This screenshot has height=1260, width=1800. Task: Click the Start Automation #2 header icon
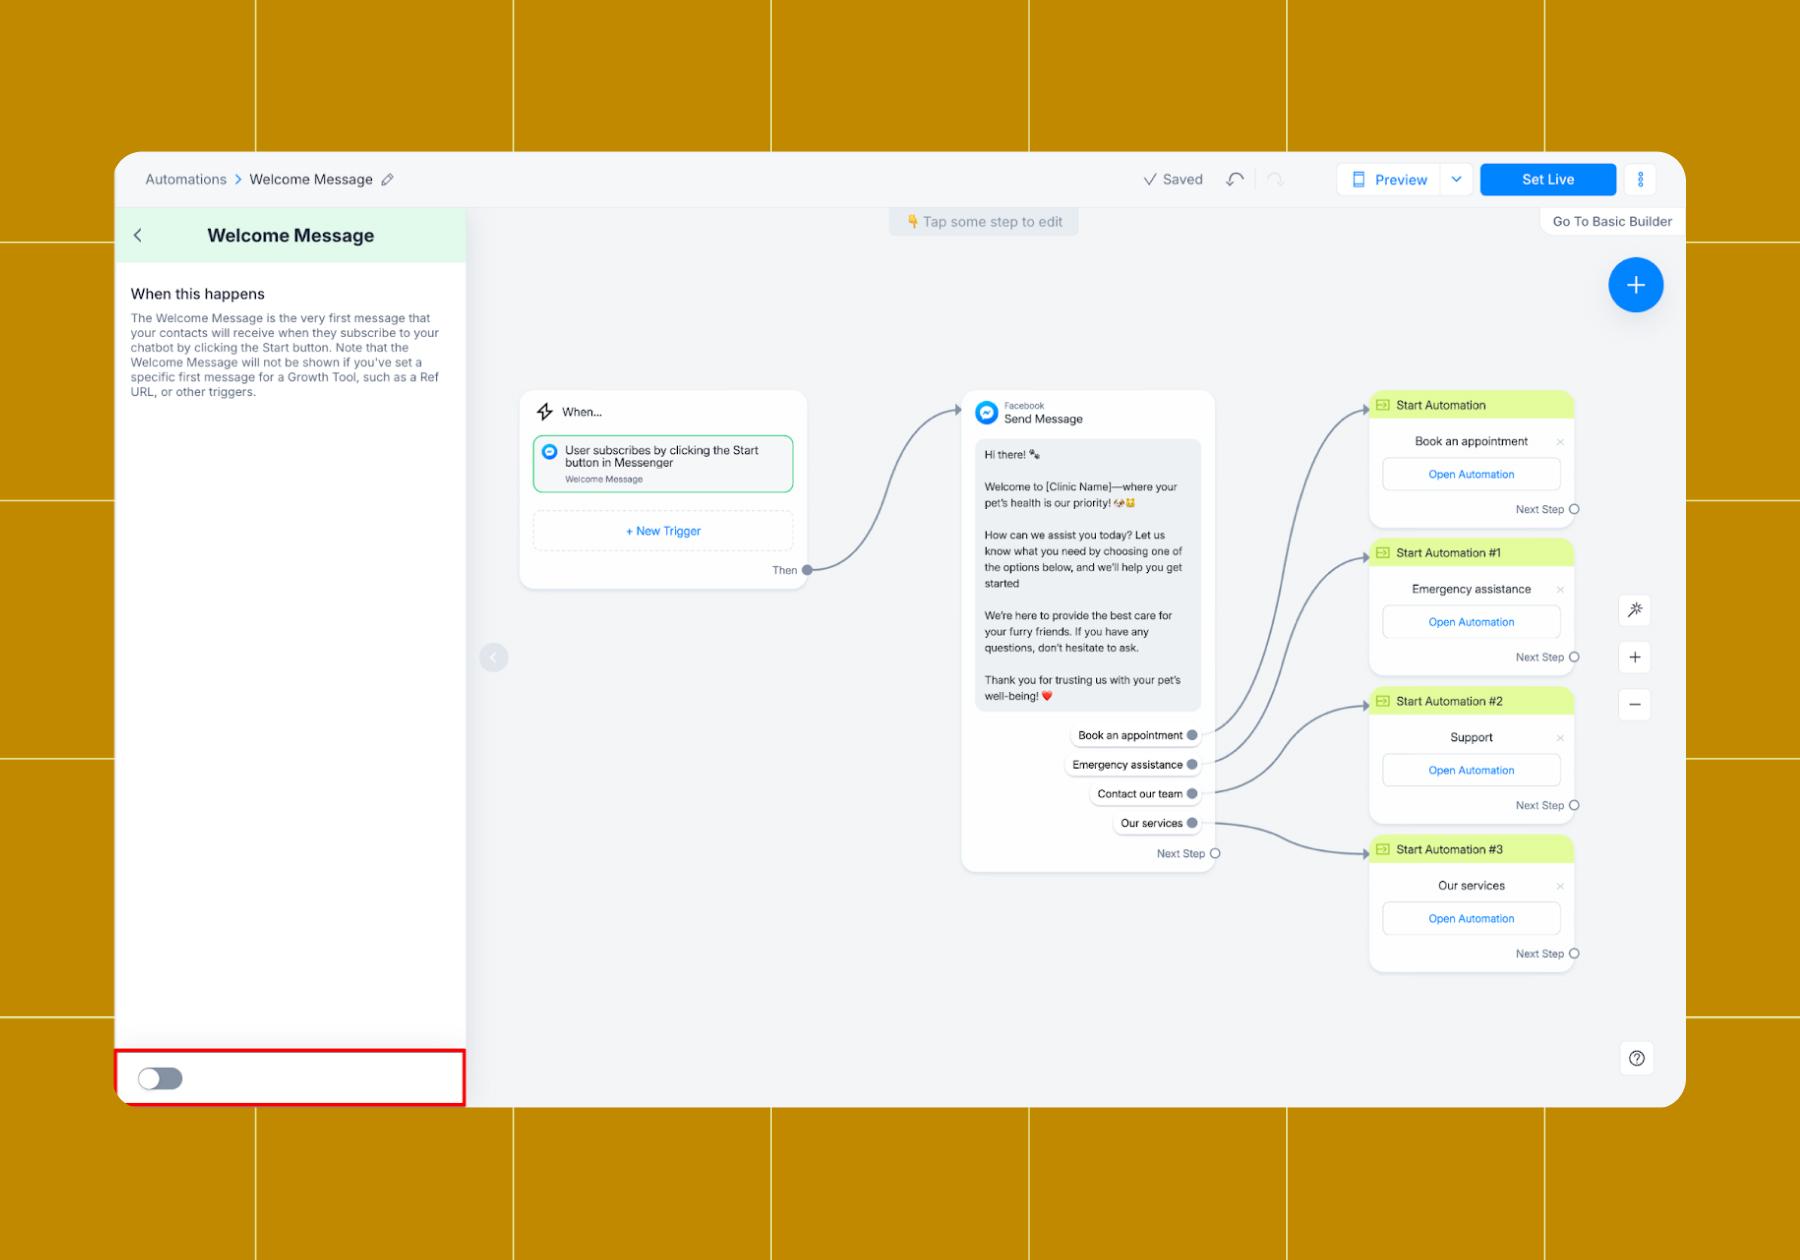(1383, 701)
